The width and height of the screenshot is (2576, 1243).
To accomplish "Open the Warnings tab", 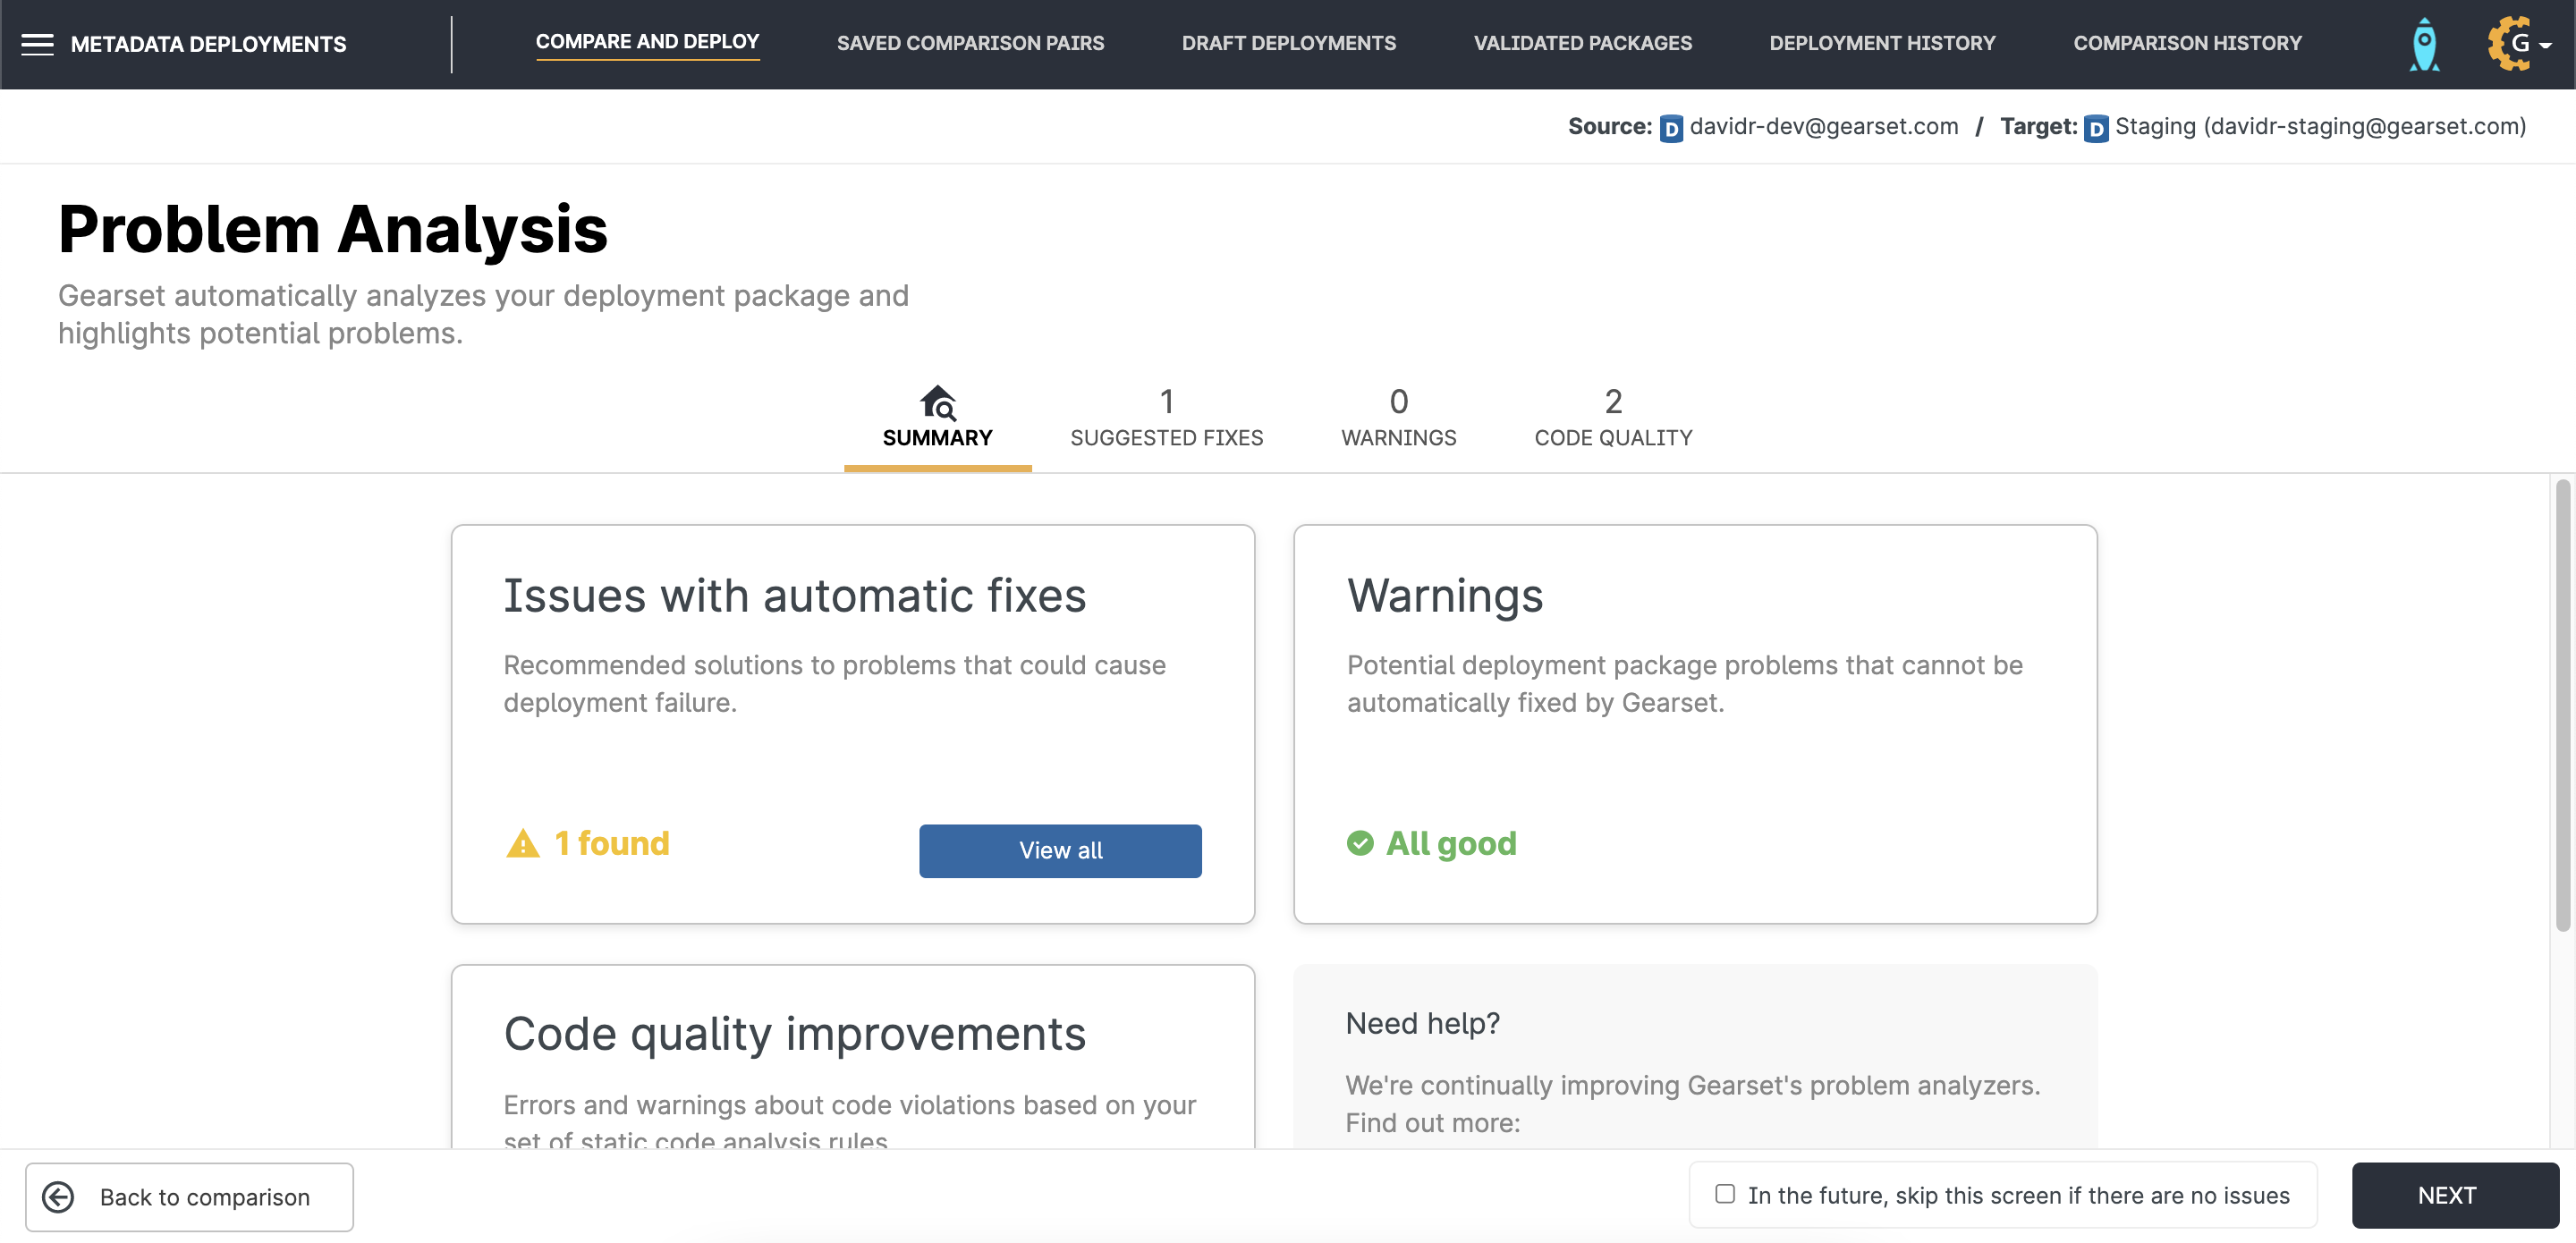I will click(1398, 420).
